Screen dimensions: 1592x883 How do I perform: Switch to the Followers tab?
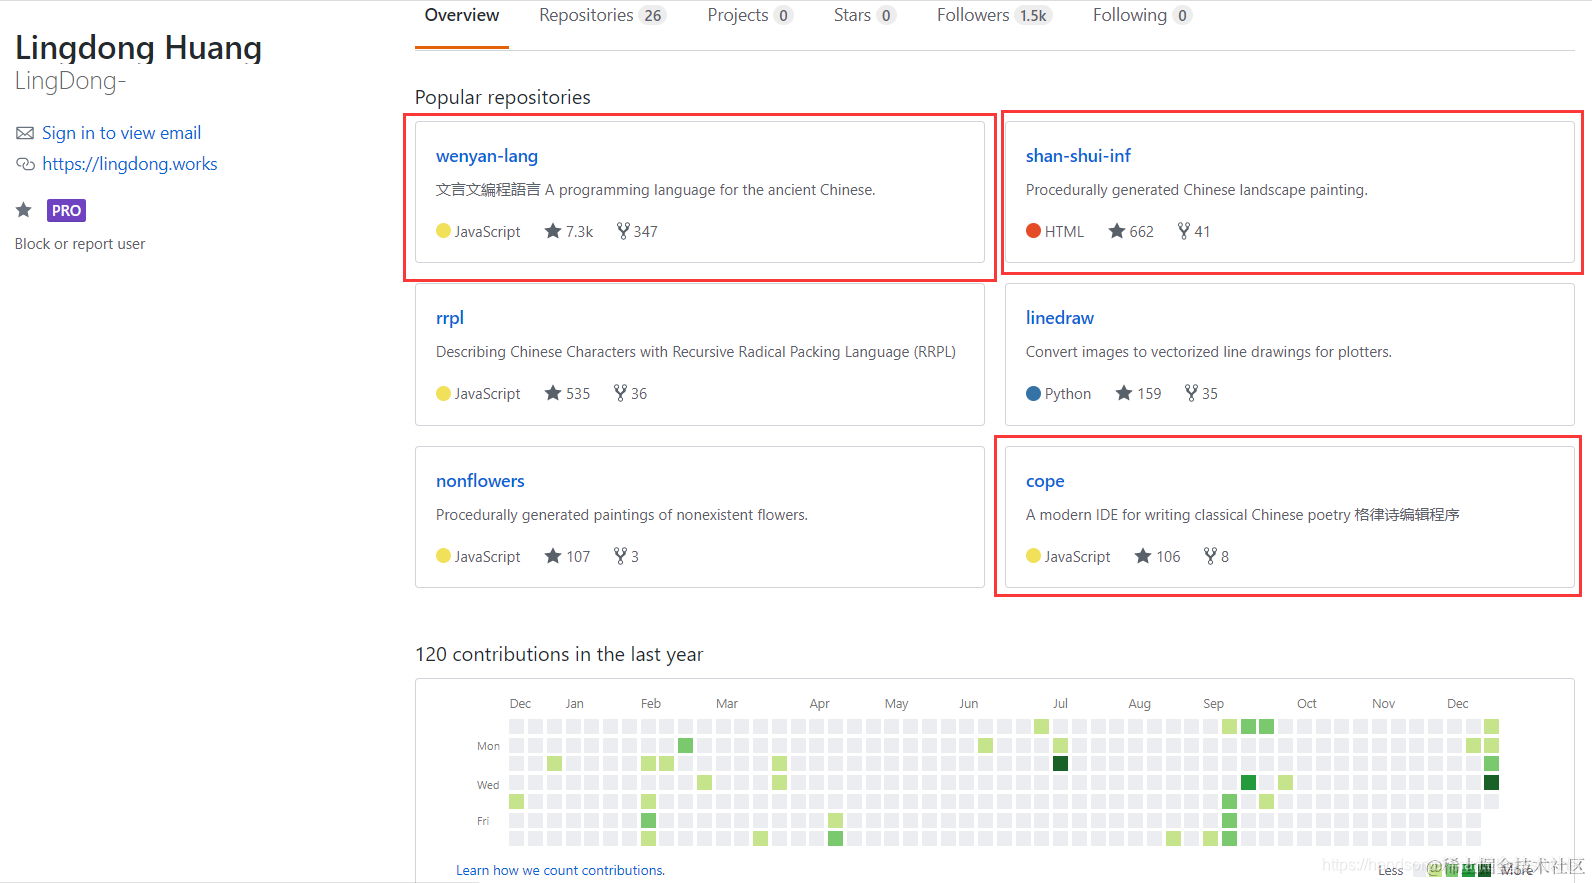point(993,15)
